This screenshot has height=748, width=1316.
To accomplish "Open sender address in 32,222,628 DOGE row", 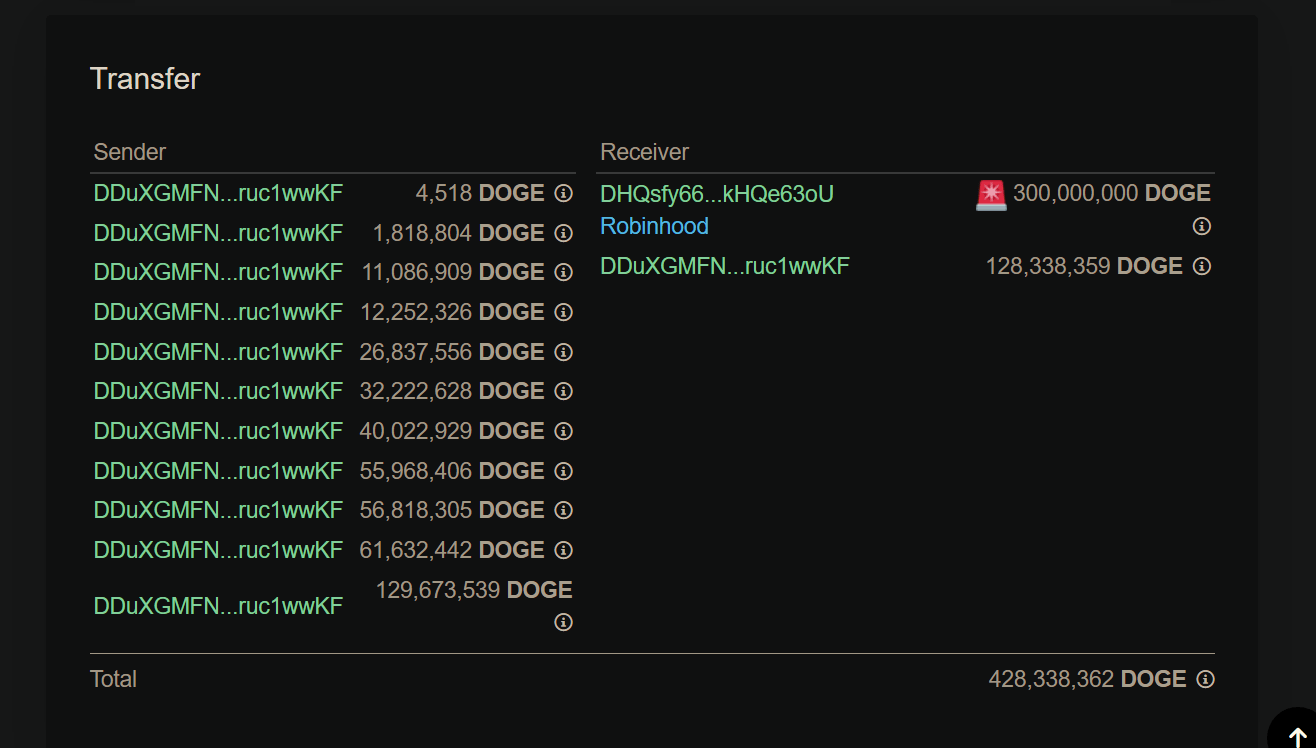I will pyautogui.click(x=218, y=391).
